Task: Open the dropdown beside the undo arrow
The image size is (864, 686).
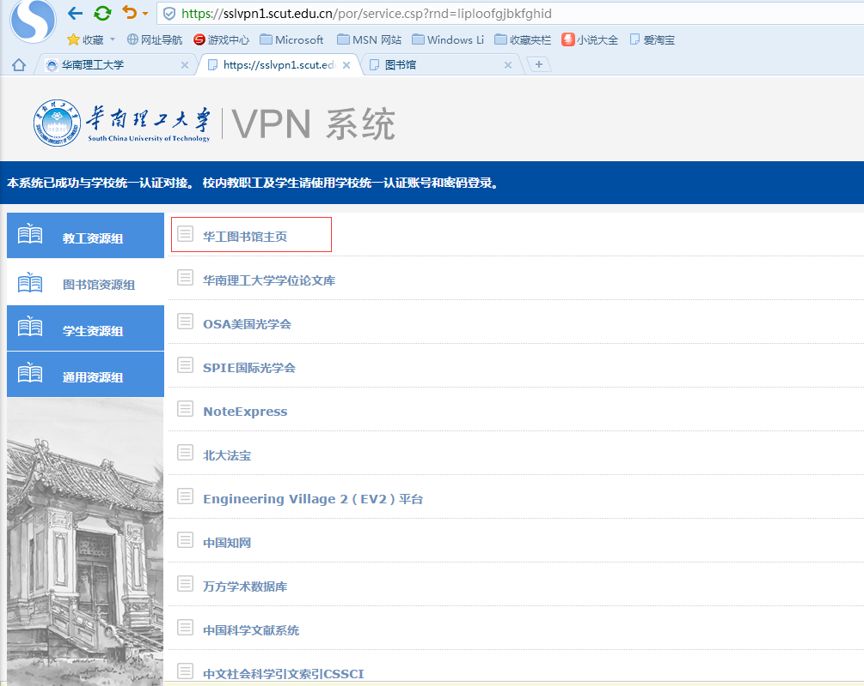Action: (145, 13)
